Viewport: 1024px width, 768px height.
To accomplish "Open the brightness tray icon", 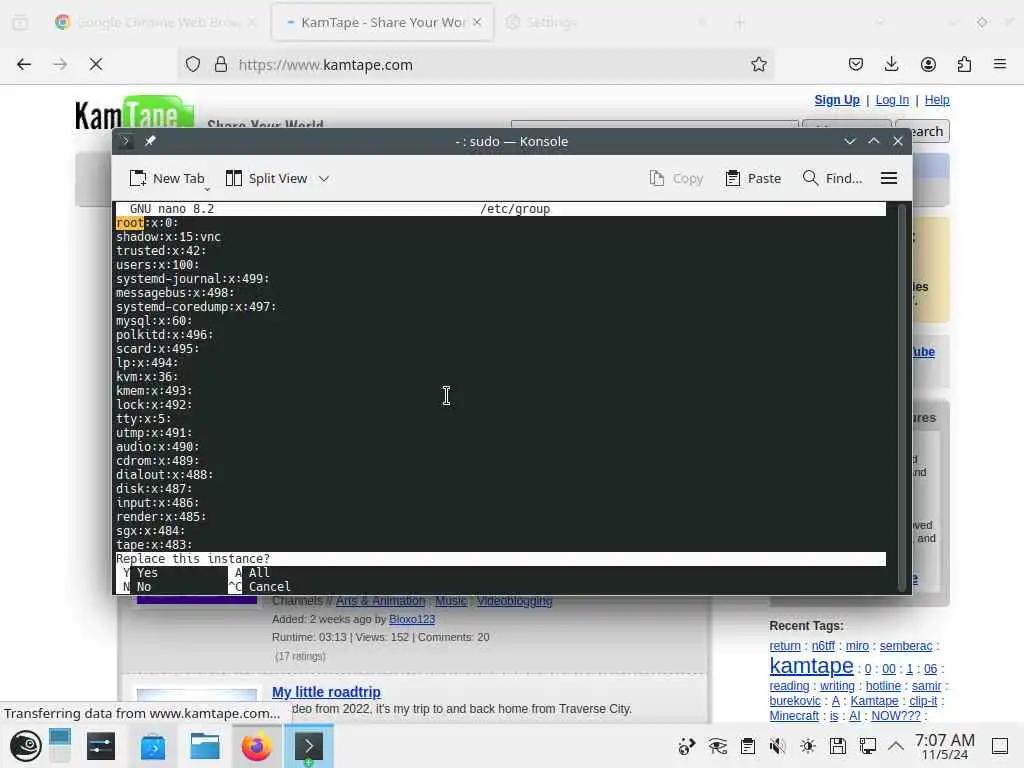I will (808, 746).
